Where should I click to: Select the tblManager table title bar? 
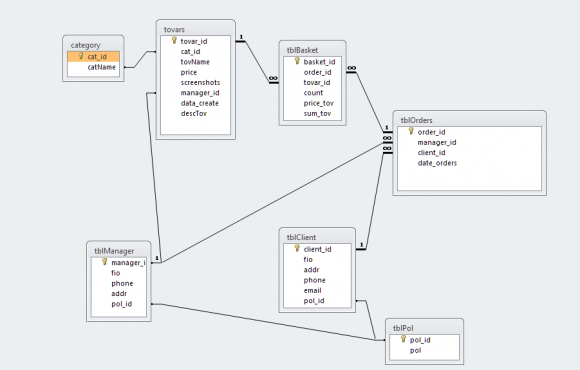(x=119, y=251)
